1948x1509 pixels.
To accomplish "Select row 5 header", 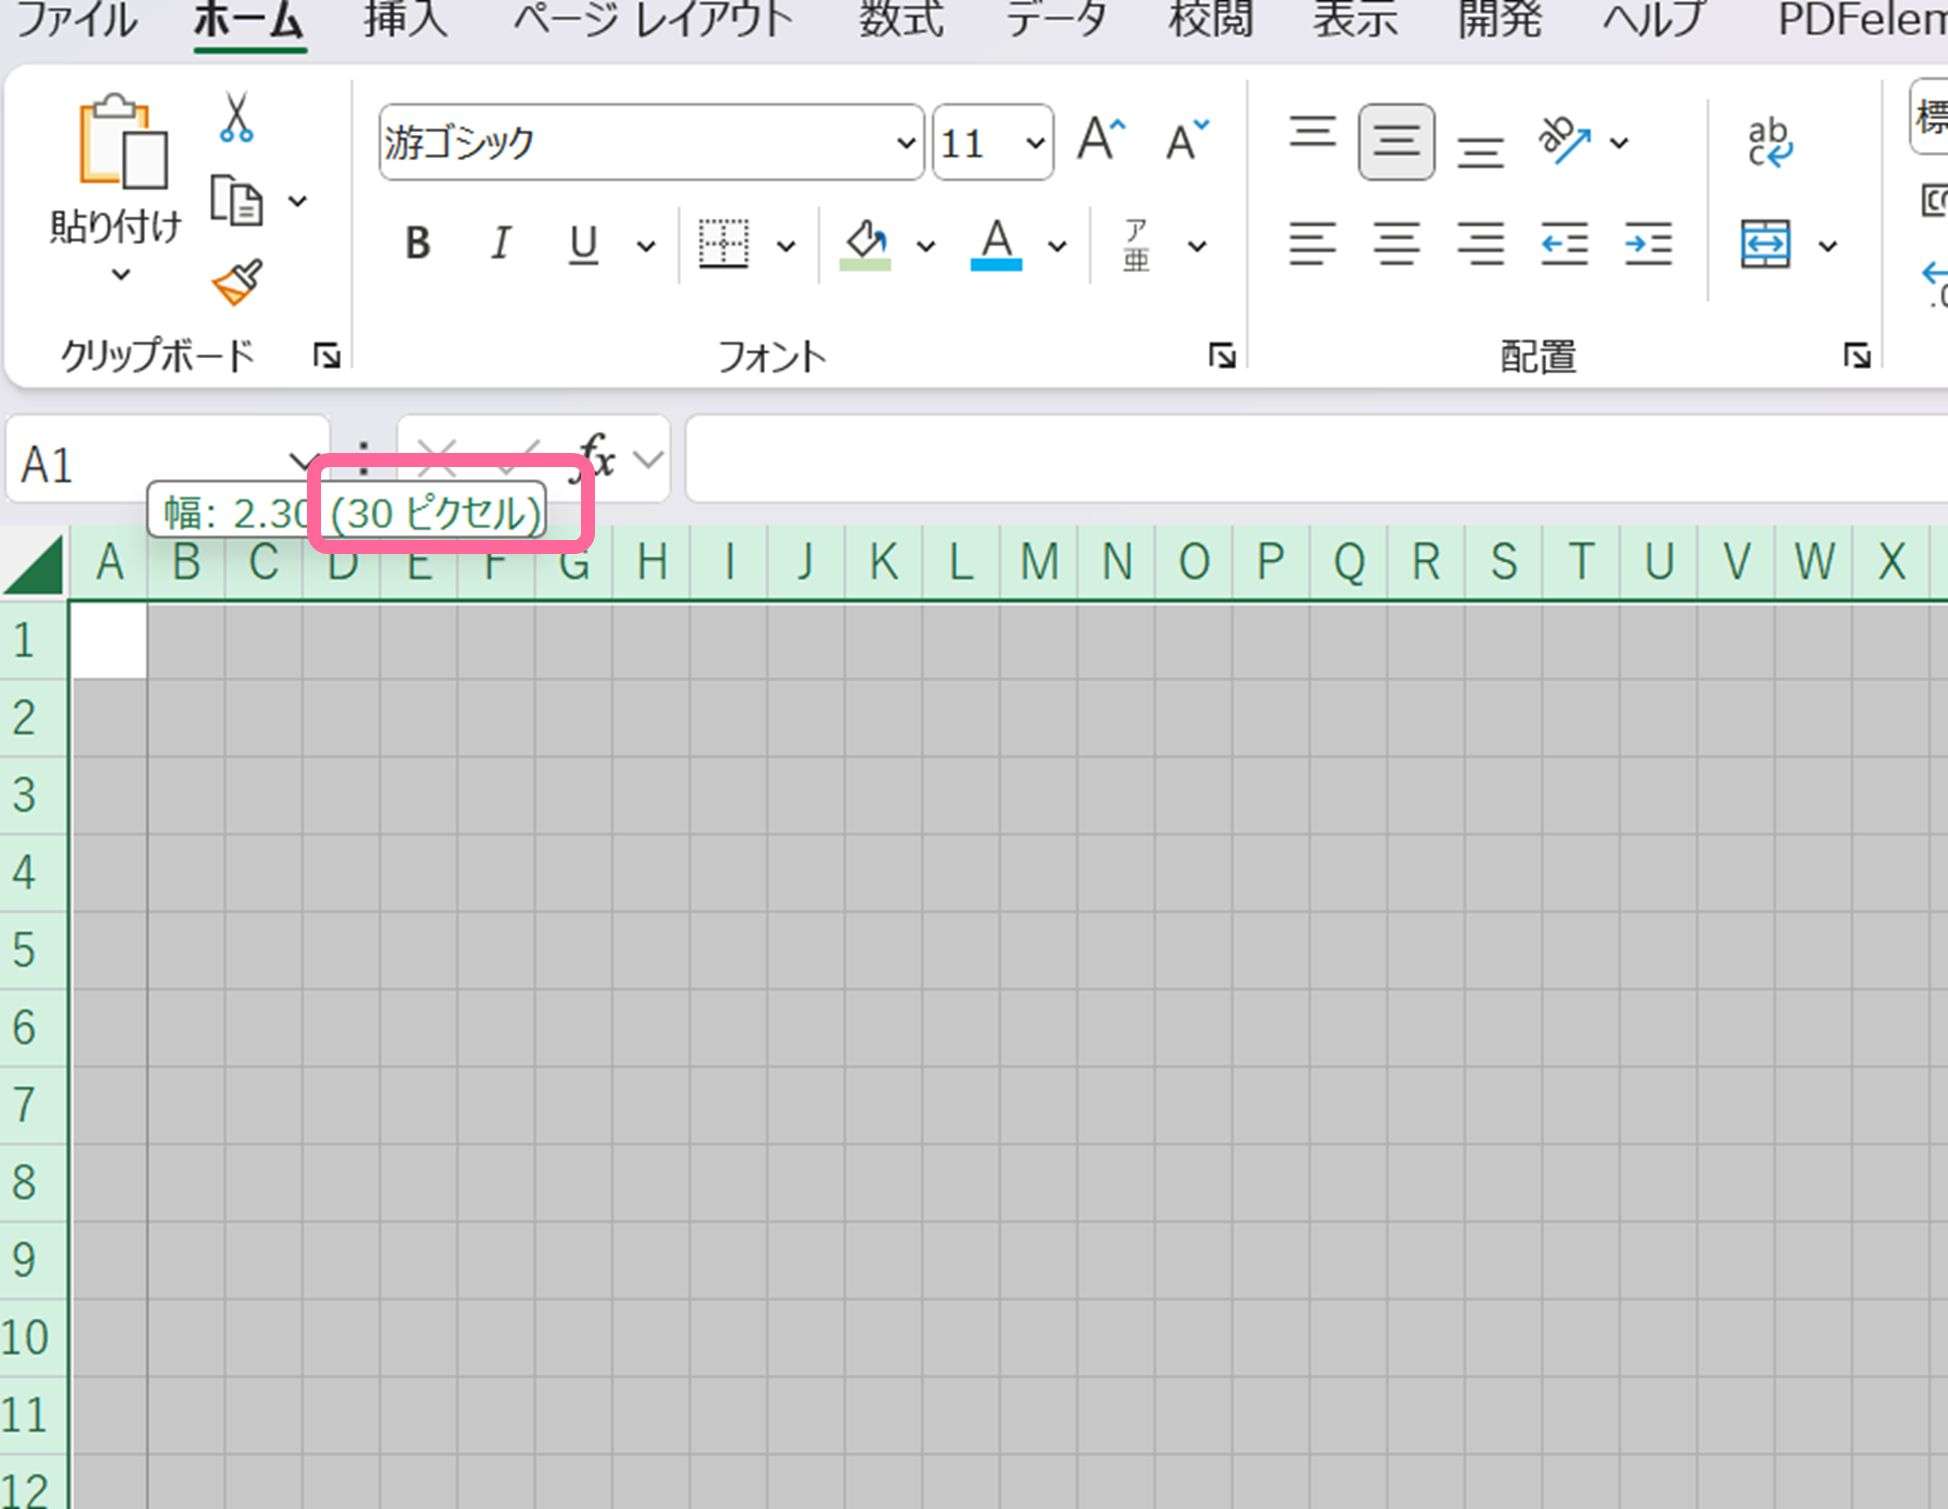I will point(34,950).
